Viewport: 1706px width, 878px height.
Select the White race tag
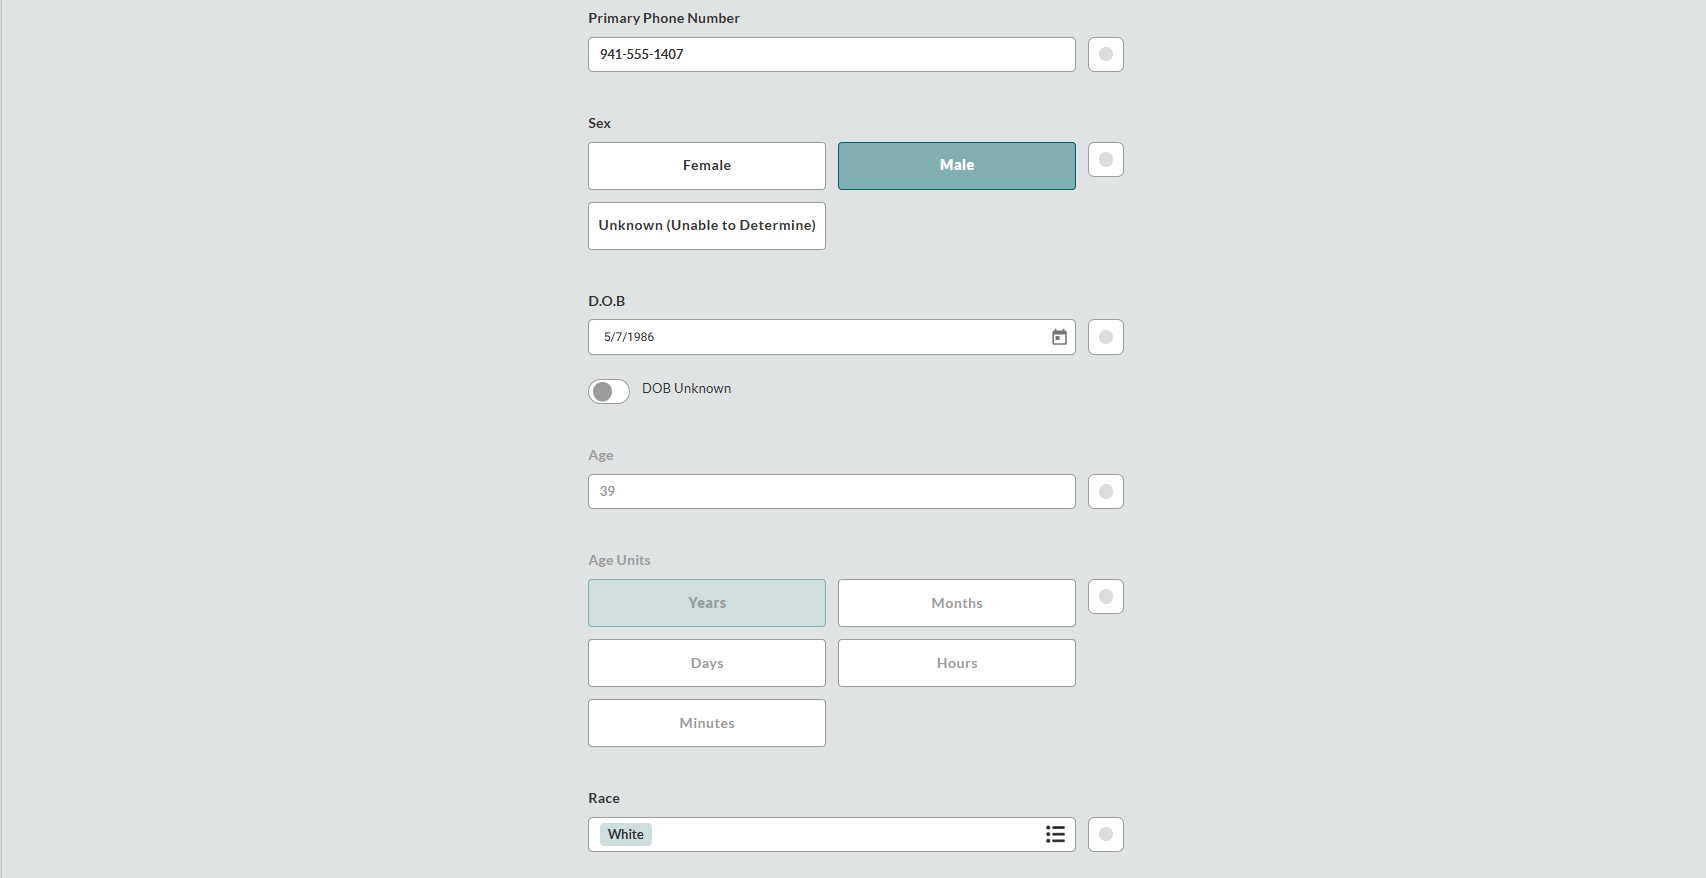[x=625, y=833]
